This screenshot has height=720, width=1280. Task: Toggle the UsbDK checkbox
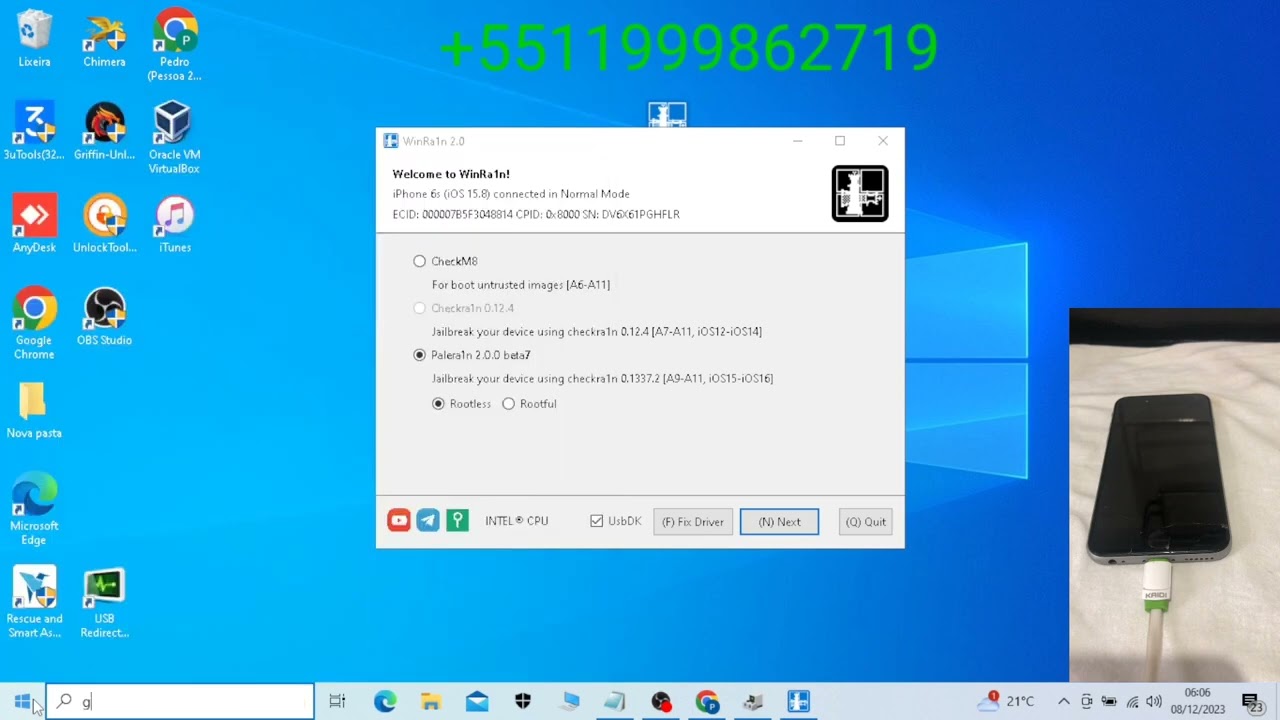[597, 521]
